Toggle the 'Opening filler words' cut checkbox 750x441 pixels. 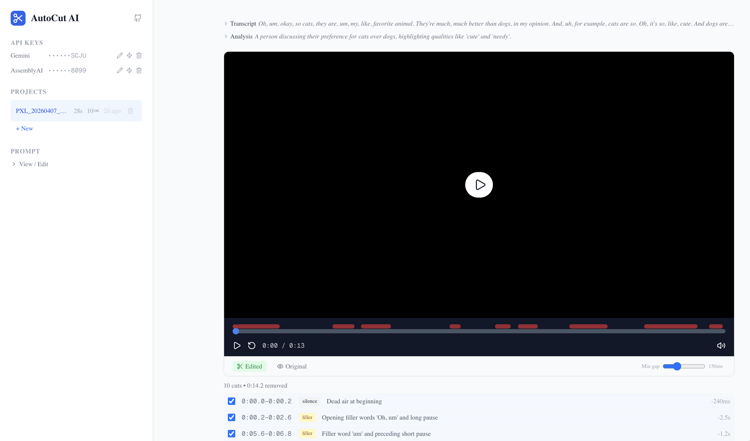232,418
